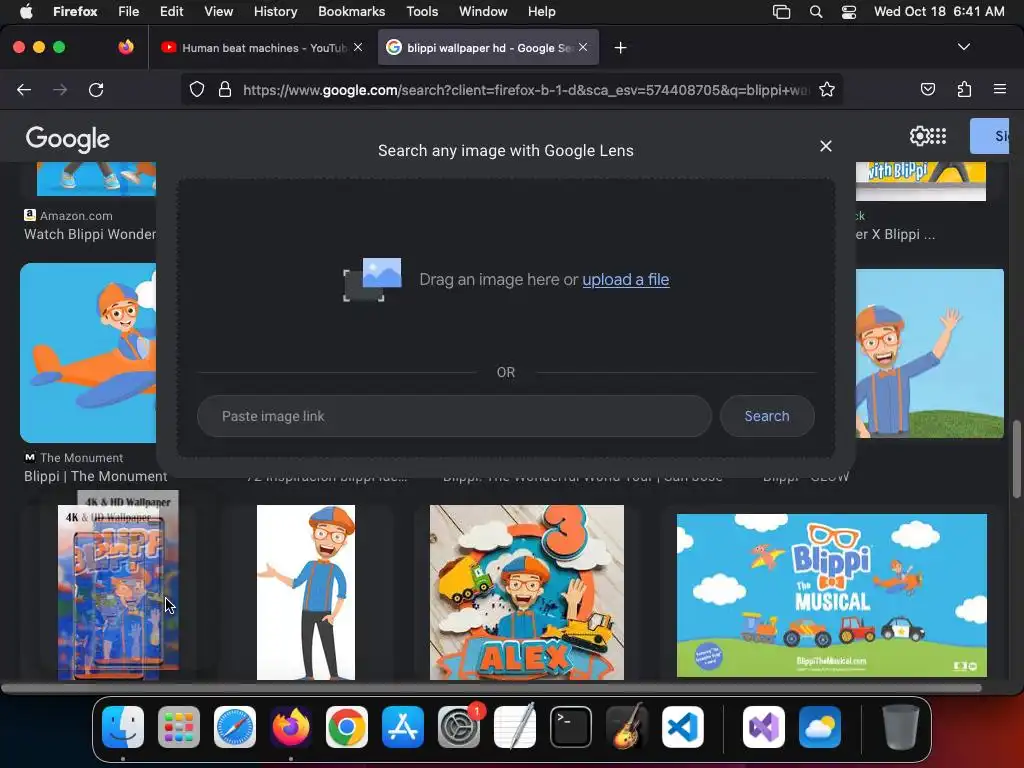Viewport: 1024px width, 768px height.
Task: Click Blippi | The Monument result title
Action: [x=95, y=476]
